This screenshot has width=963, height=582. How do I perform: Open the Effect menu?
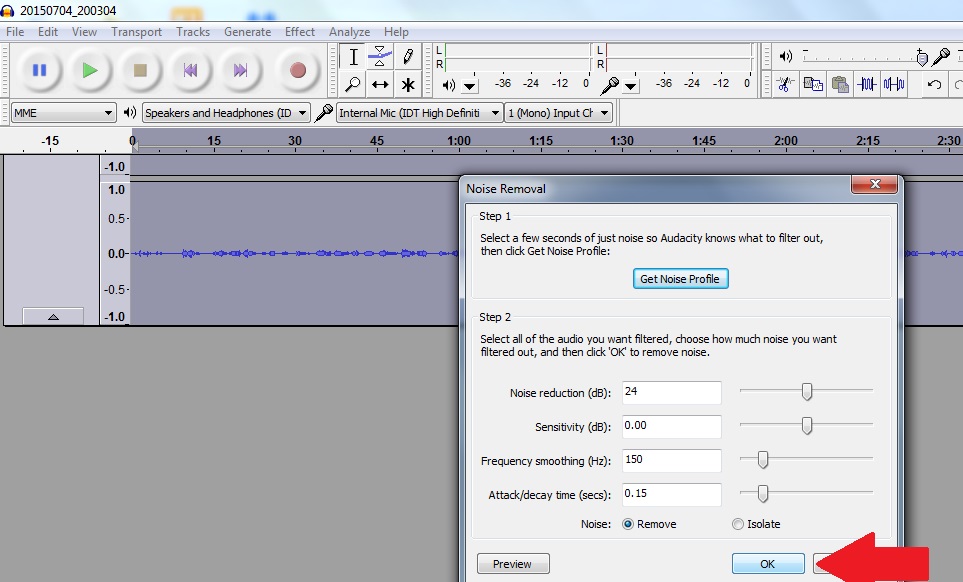(x=300, y=32)
